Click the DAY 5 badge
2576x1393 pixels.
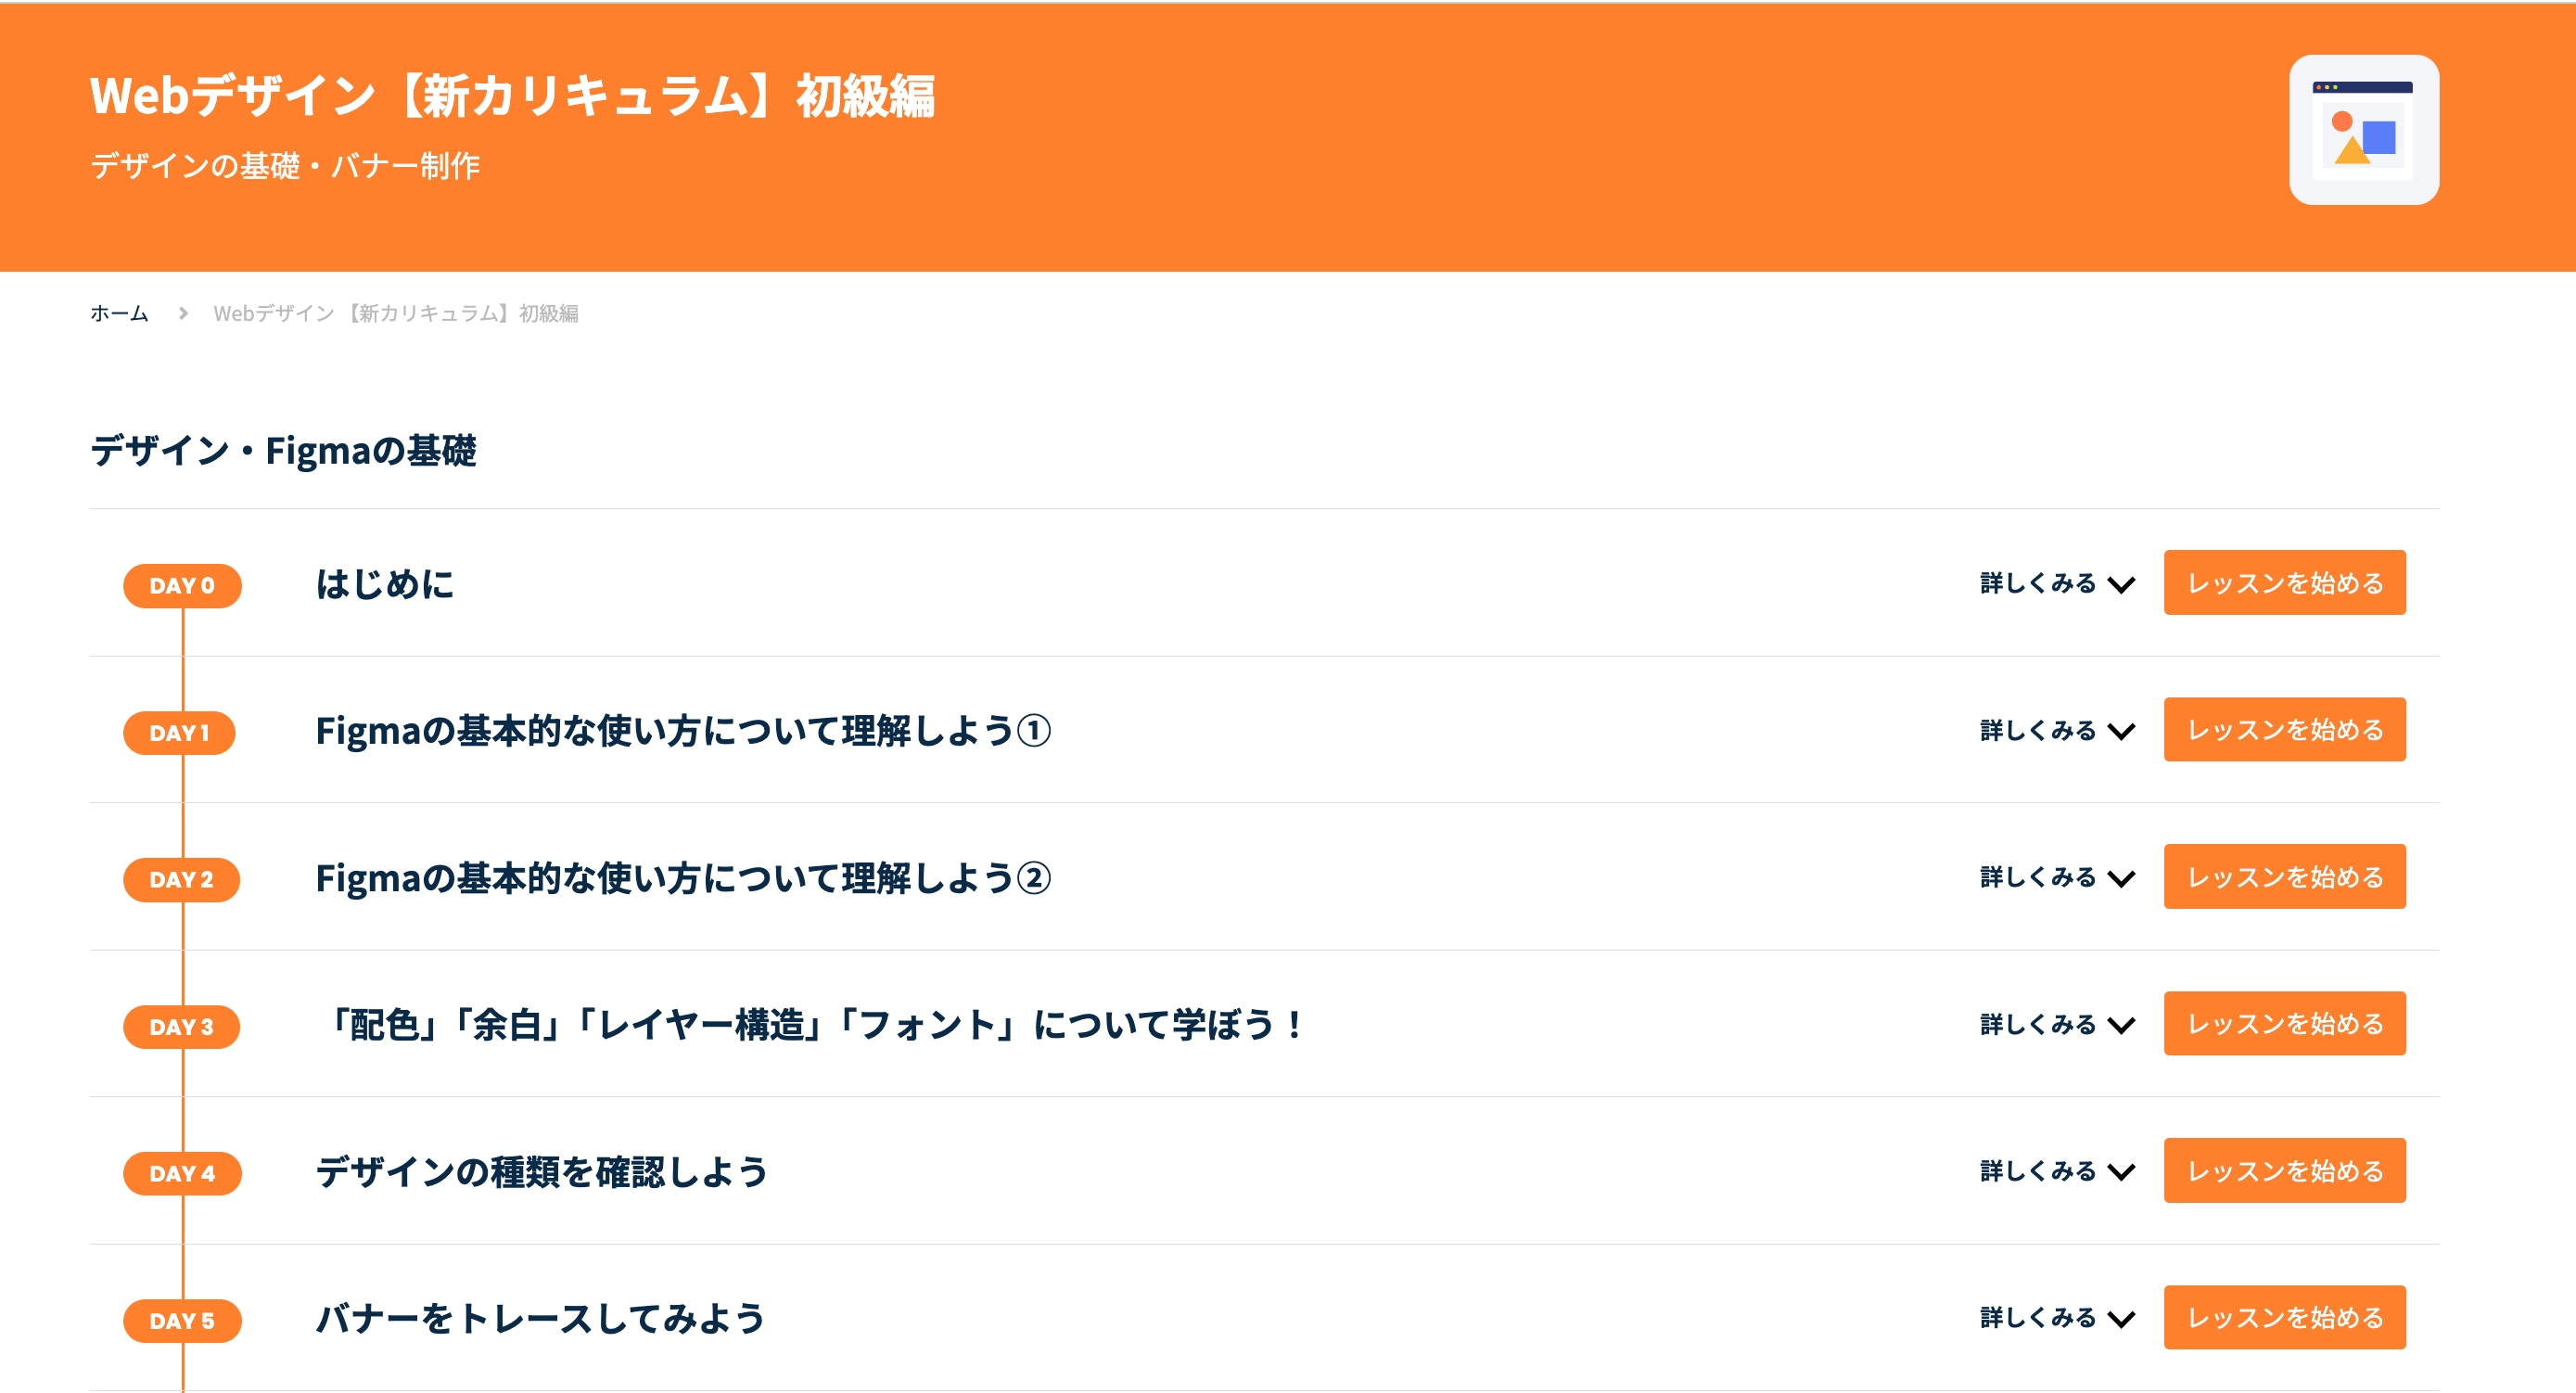182,1321
